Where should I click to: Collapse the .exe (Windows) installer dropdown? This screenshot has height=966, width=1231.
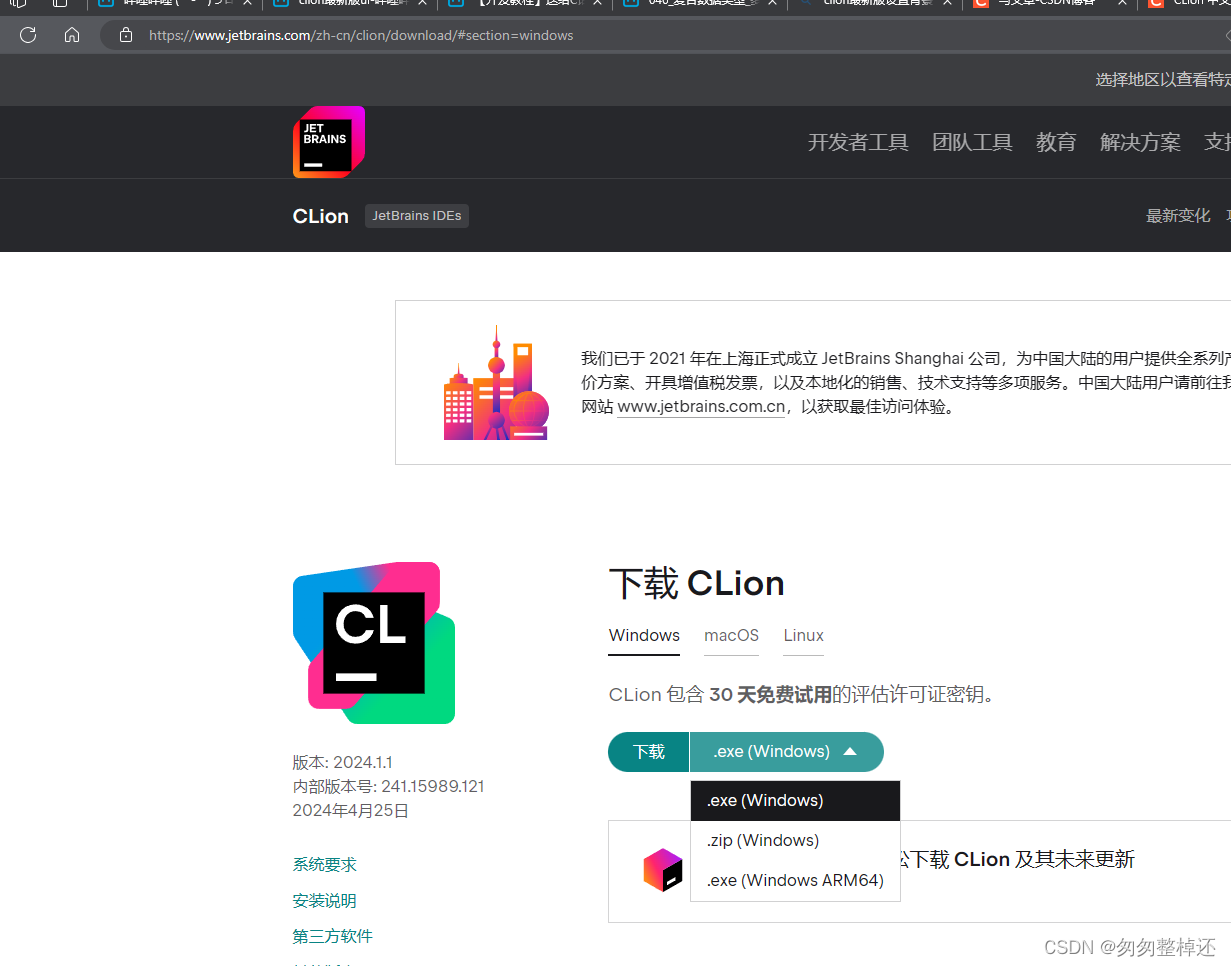[786, 752]
